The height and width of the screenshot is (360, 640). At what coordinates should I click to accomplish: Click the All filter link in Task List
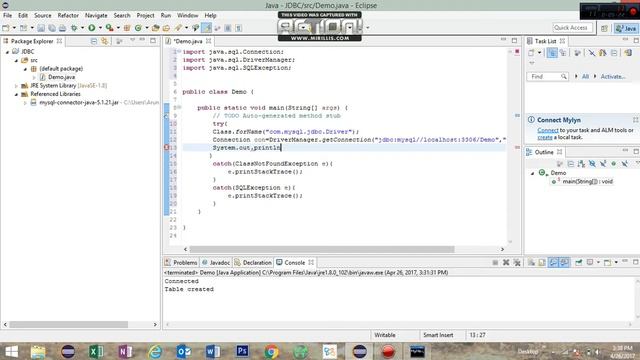(x=585, y=77)
